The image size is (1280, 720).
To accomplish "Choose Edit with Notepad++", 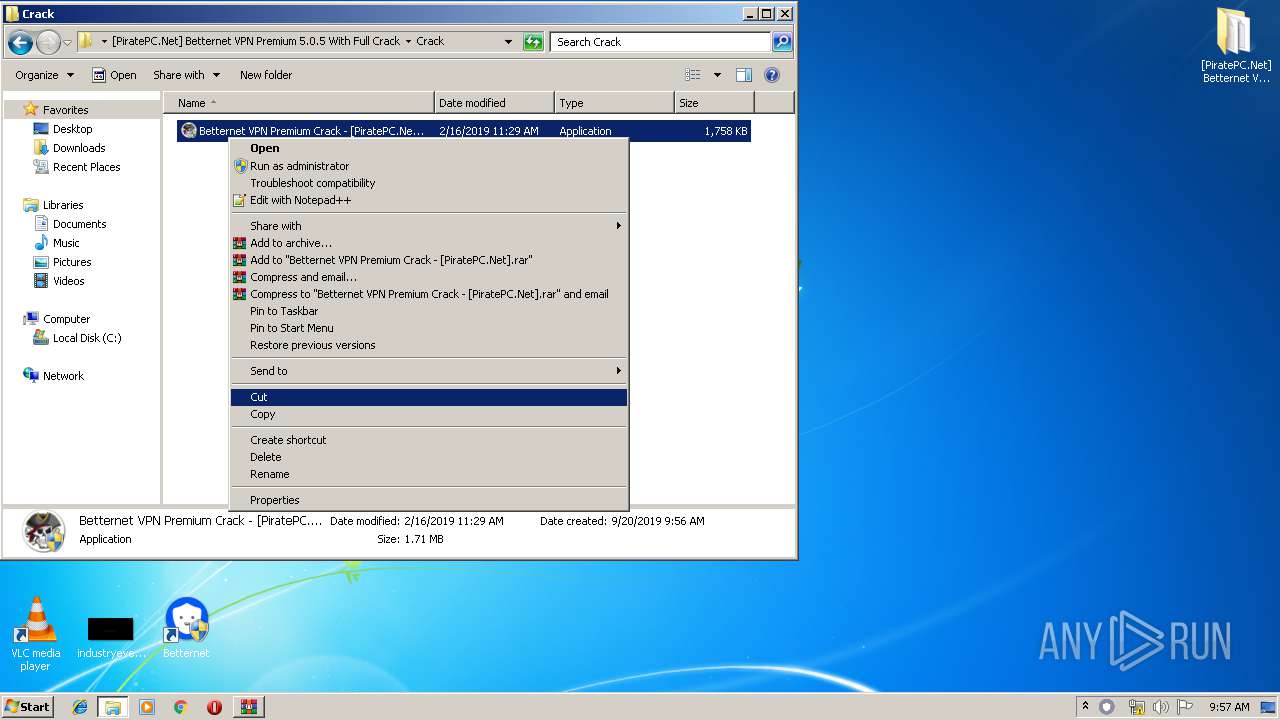I will (x=429, y=200).
